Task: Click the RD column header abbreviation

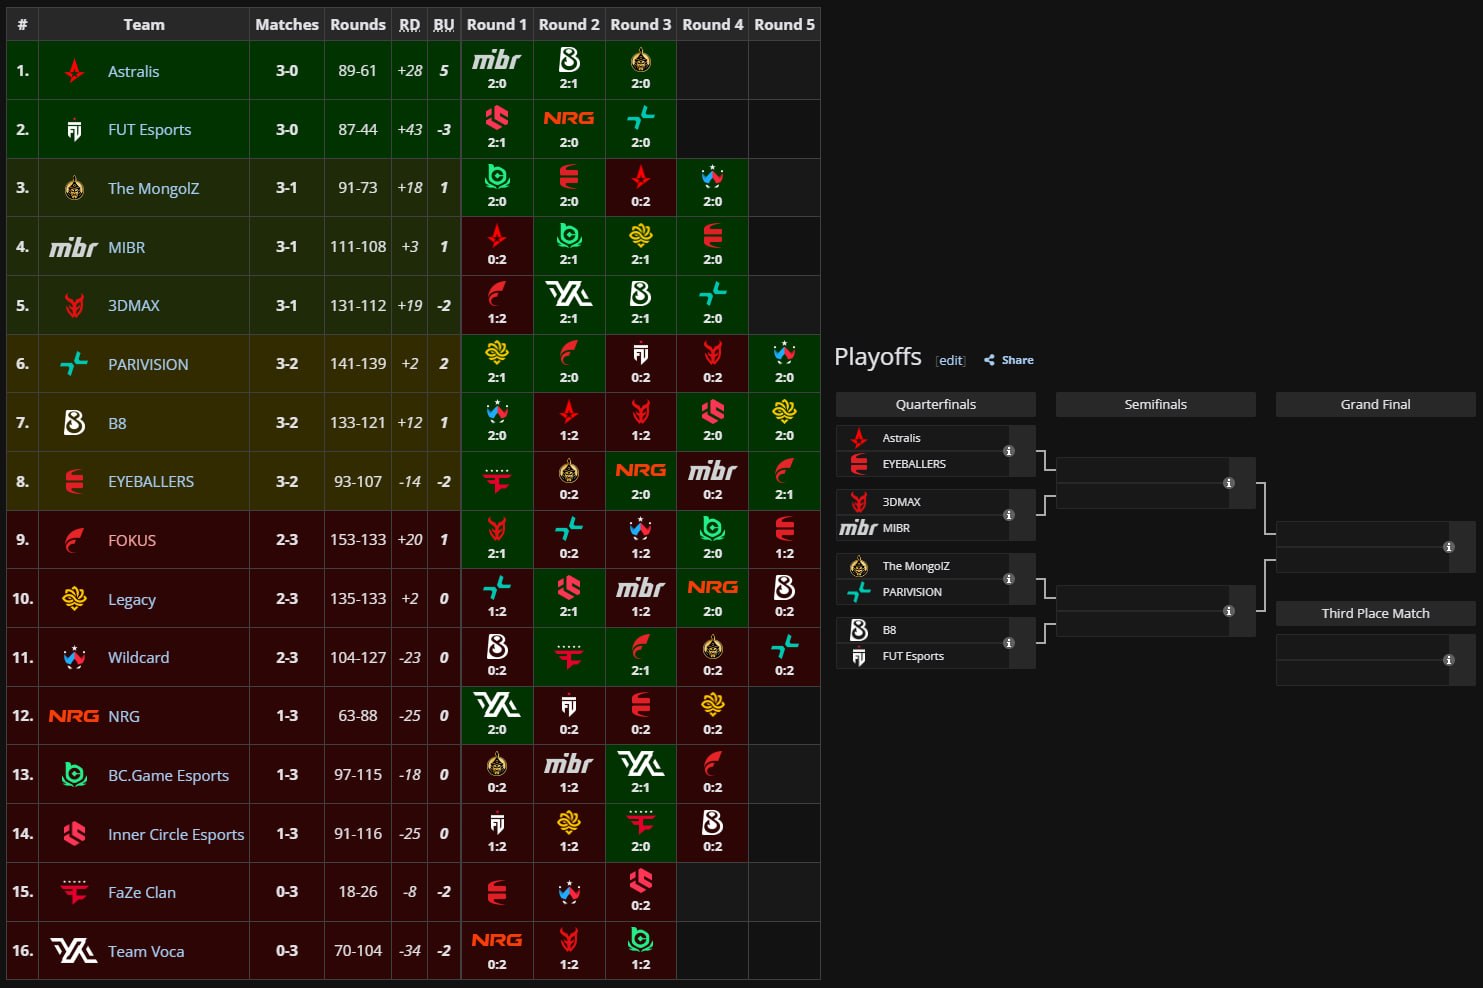Action: click(x=409, y=25)
